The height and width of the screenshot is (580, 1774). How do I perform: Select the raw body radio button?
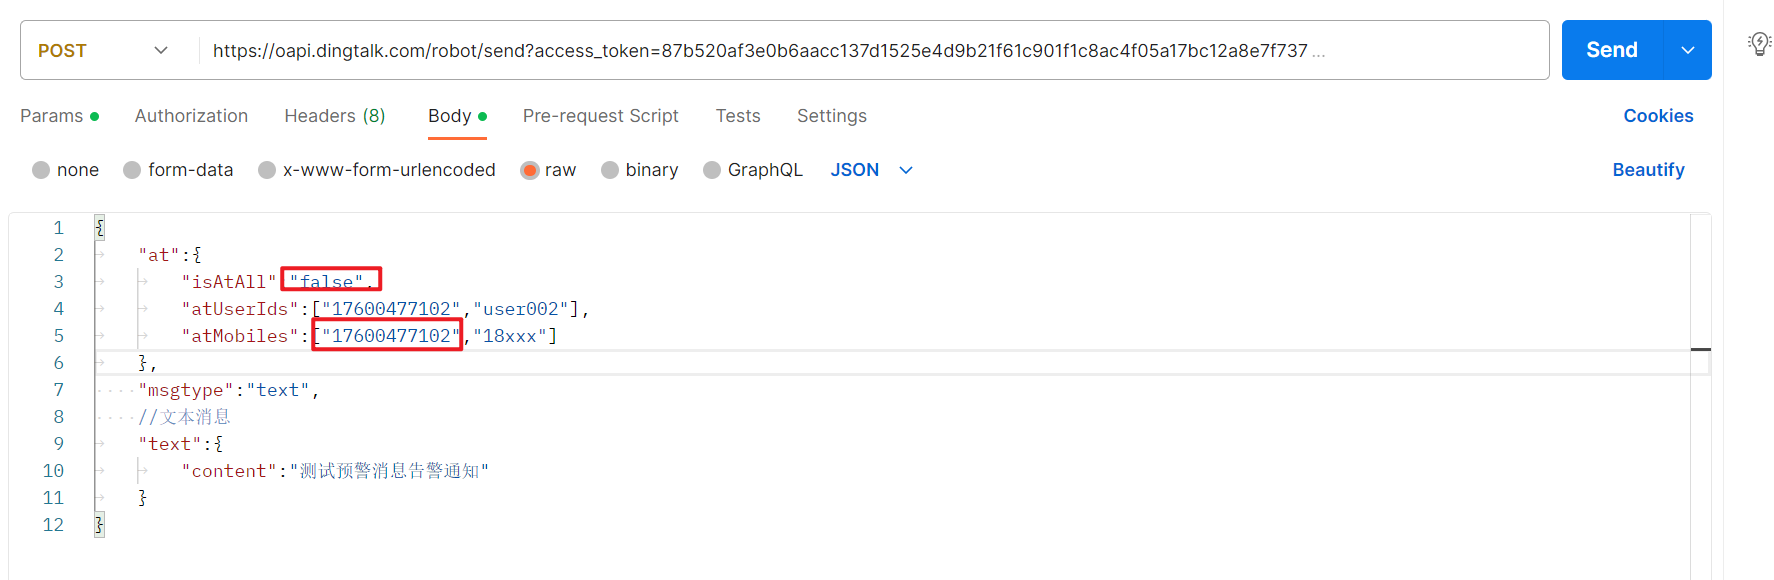pyautogui.click(x=530, y=170)
